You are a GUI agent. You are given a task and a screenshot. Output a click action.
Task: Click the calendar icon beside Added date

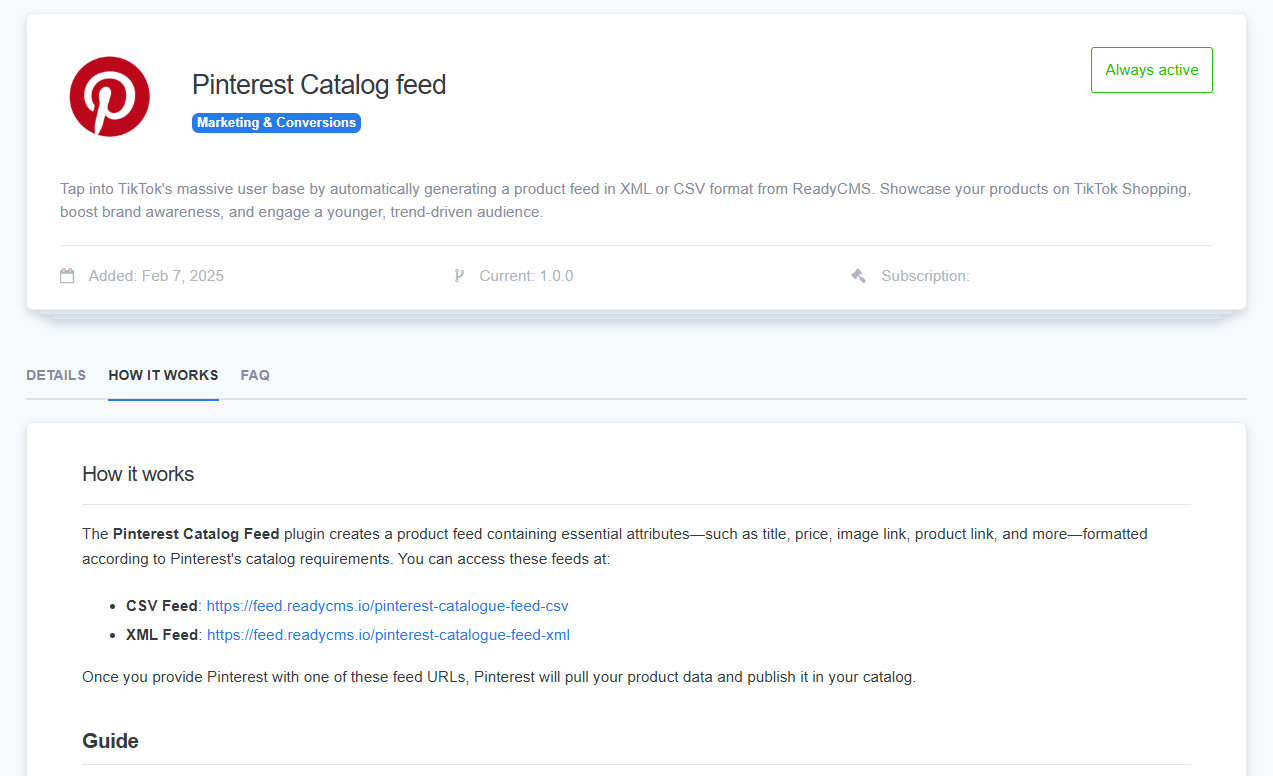coord(67,276)
